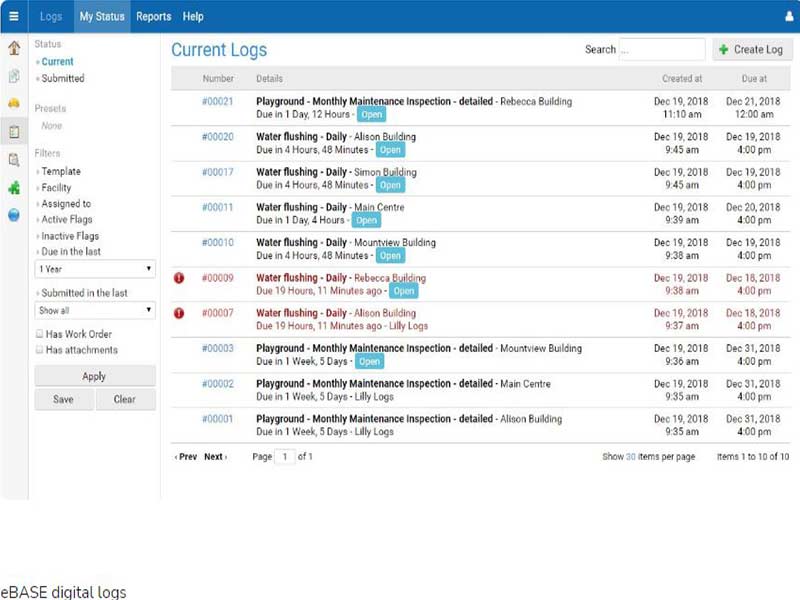Click the red alert icon for log #00009
The image size is (800, 600).
(179, 278)
